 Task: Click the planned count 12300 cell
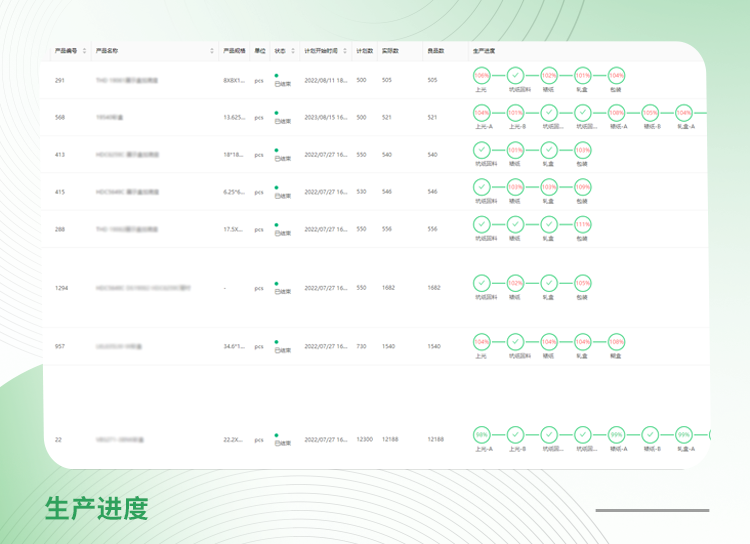364,439
